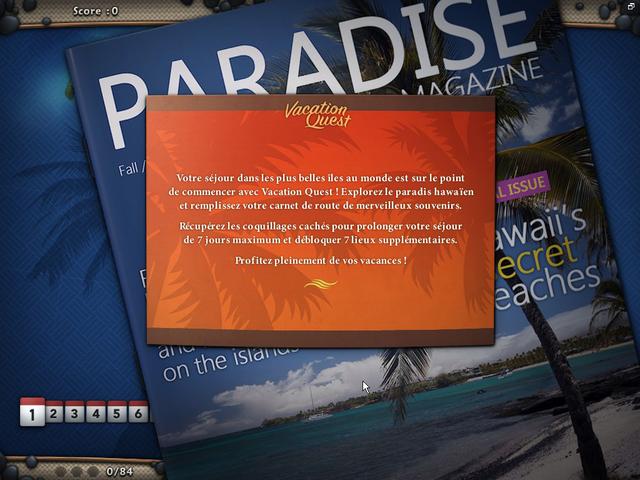Select the day 3 calendar tile
Viewport: 640px width, 480px height.
pyautogui.click(x=75, y=412)
